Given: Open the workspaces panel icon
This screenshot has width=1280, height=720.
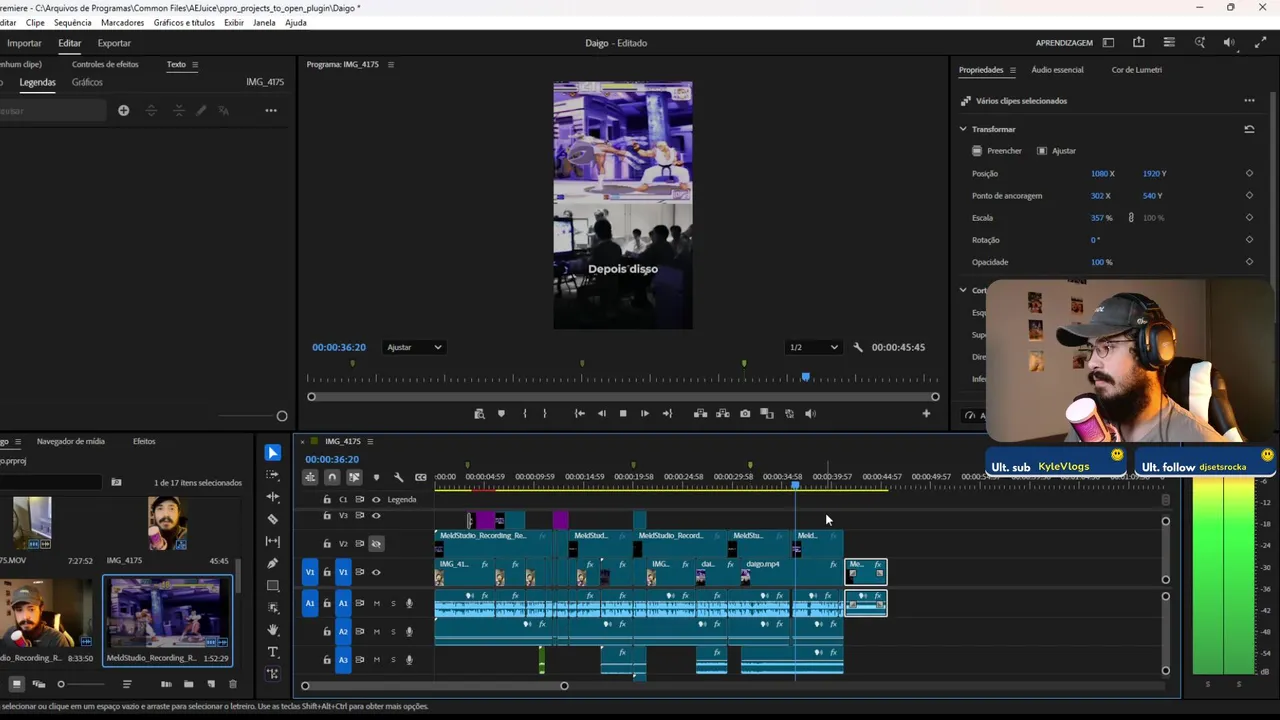Looking at the screenshot, I should click(1108, 43).
